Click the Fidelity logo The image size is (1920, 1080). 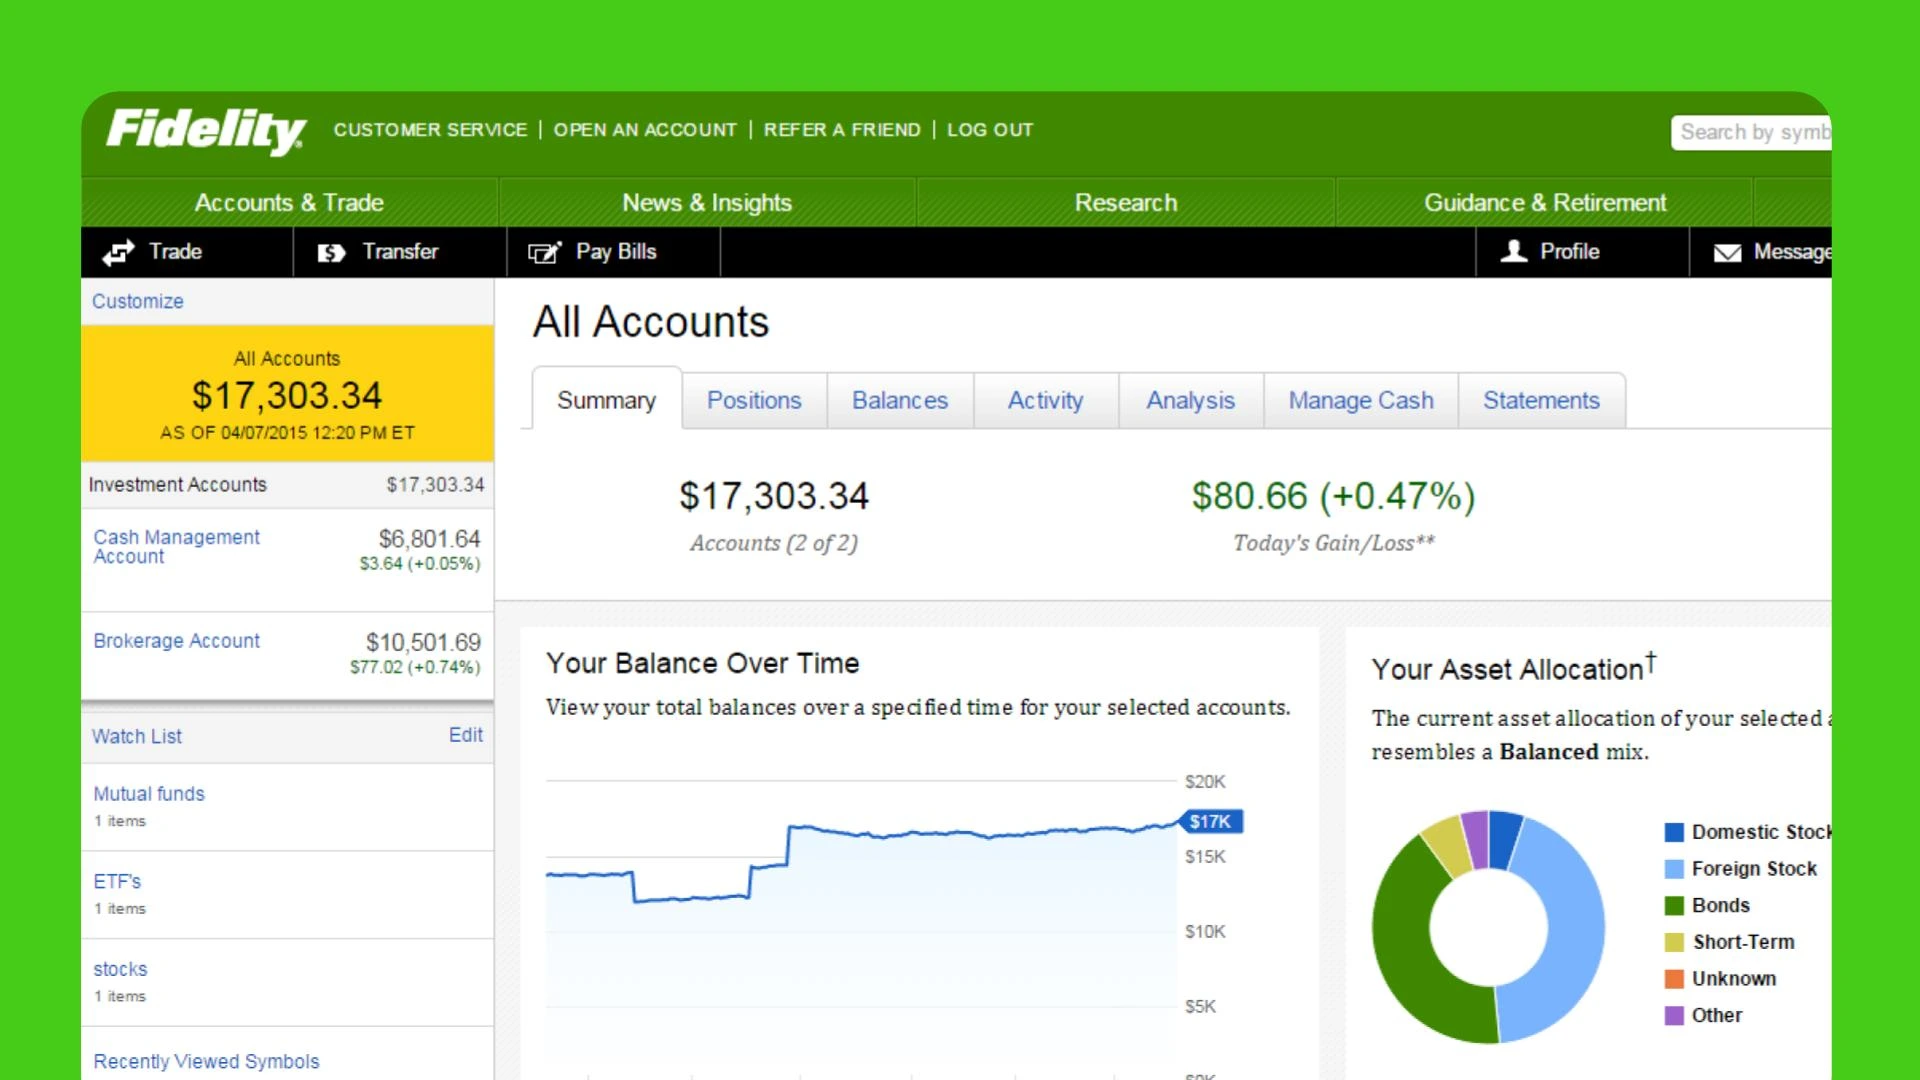pyautogui.click(x=206, y=131)
